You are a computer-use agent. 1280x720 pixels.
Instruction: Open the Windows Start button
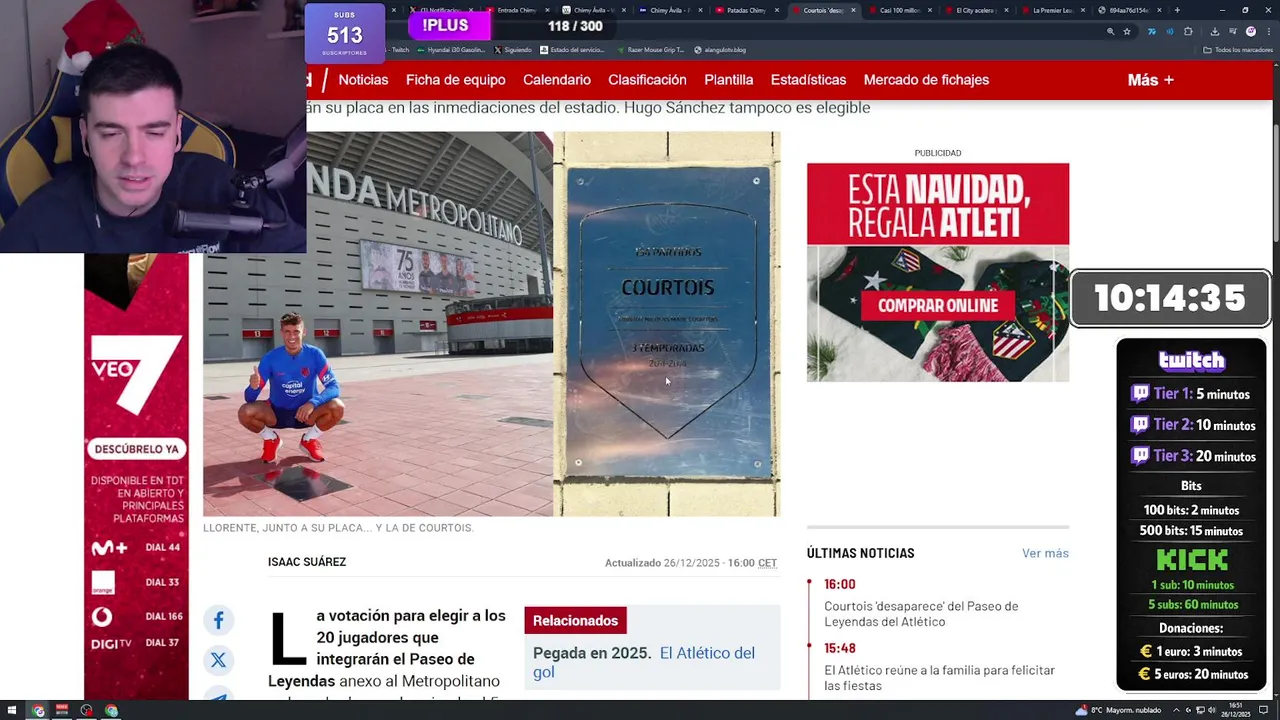tap(12, 711)
